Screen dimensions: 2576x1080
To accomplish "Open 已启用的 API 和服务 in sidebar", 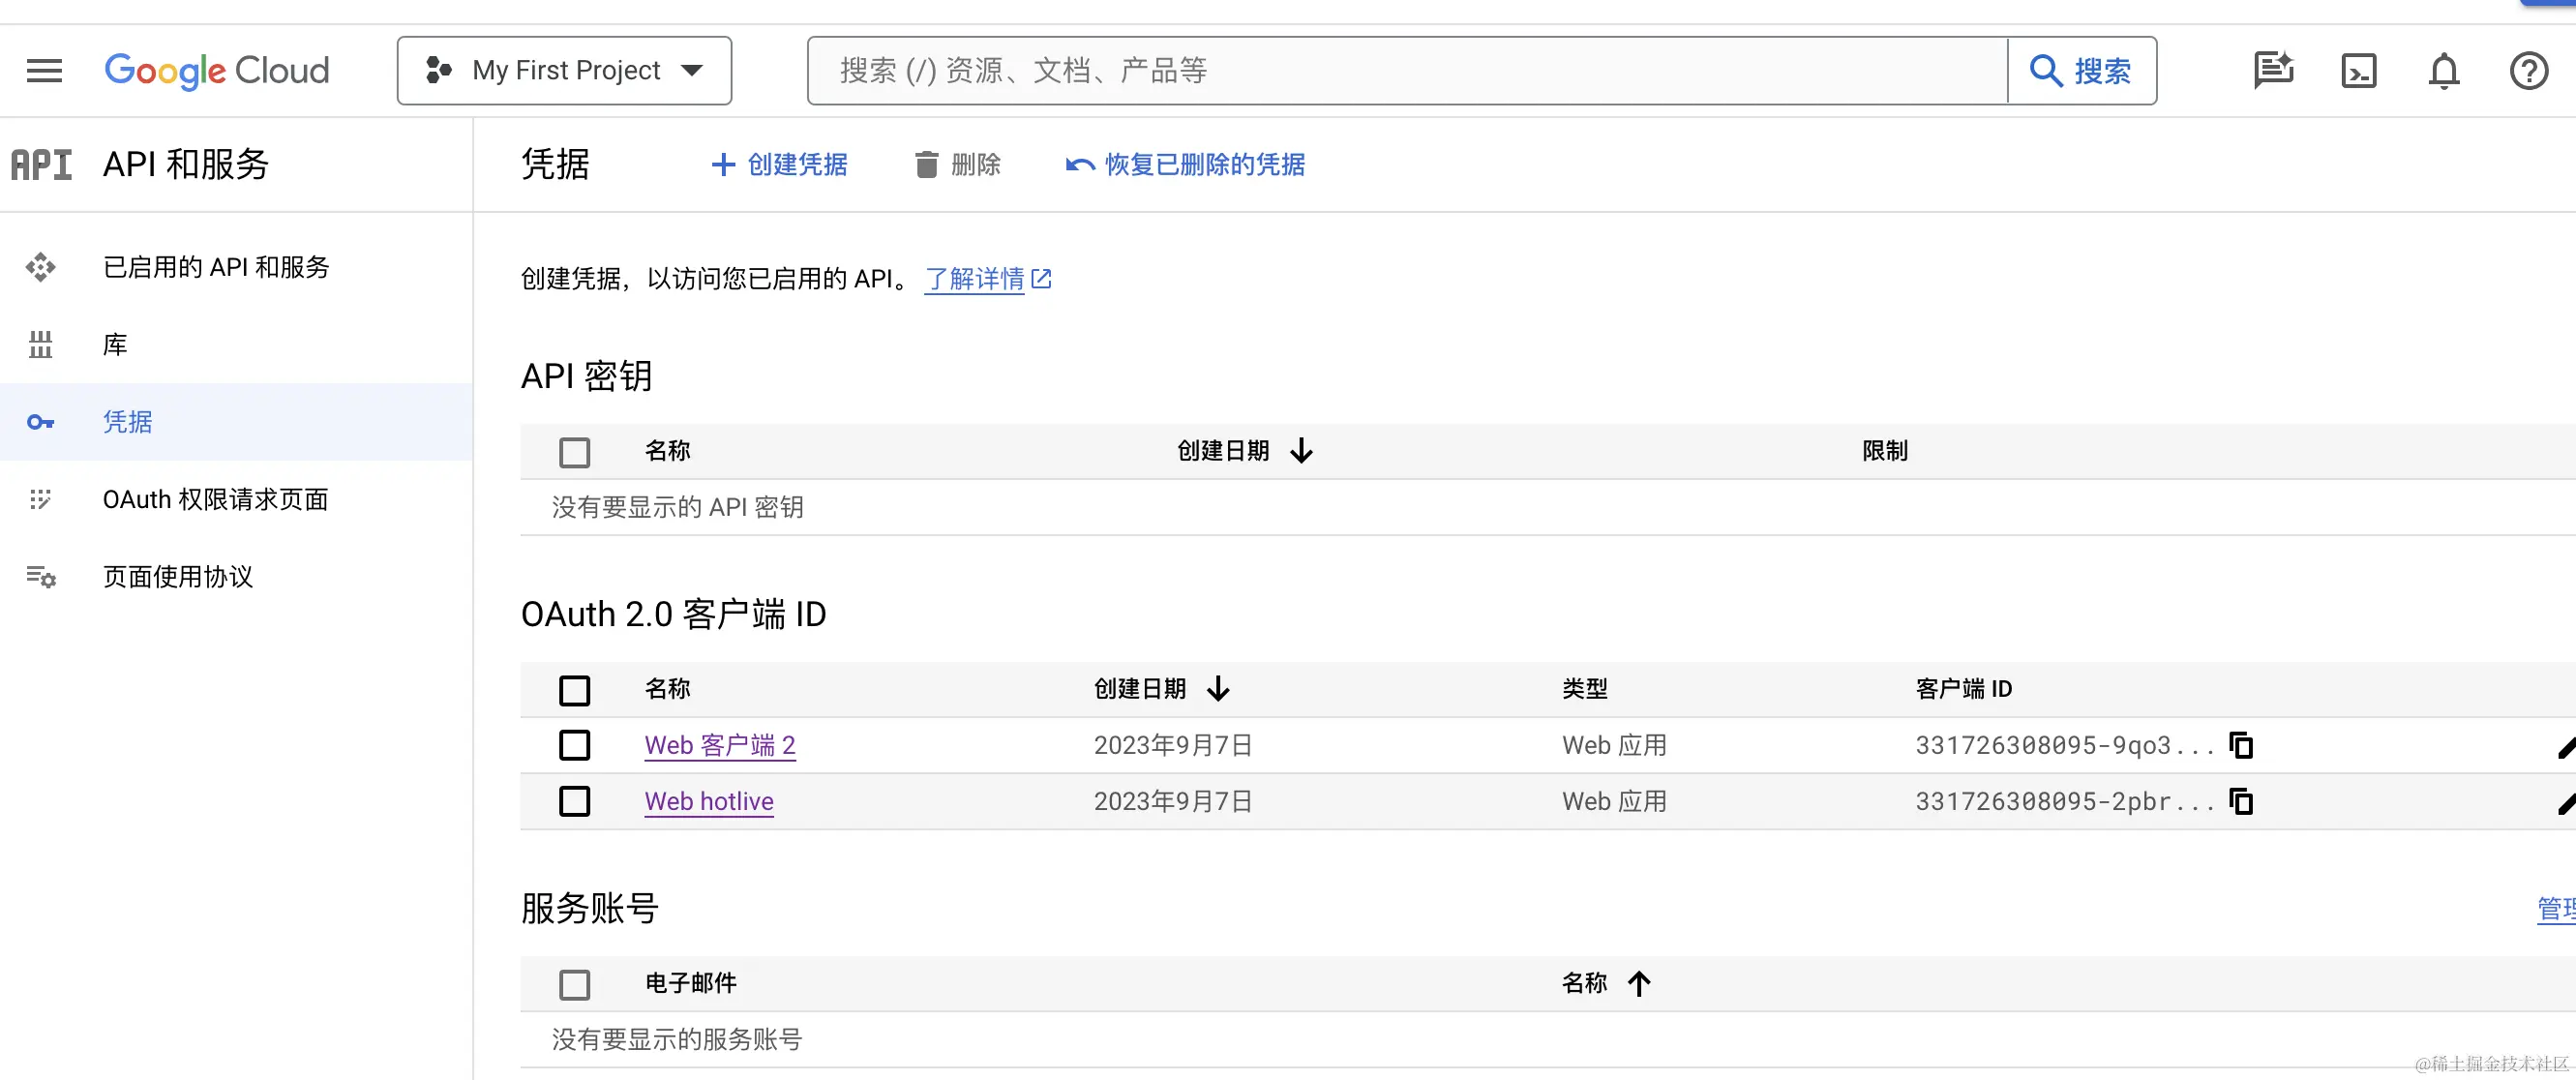I will [236, 267].
